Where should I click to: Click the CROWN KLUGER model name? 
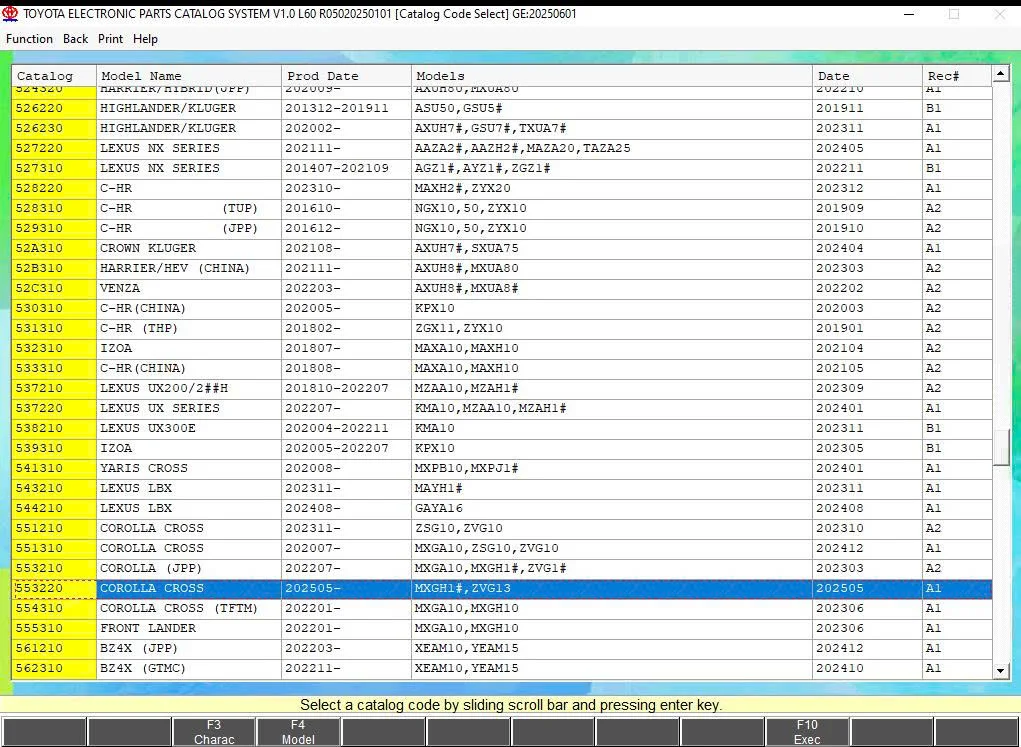click(148, 248)
